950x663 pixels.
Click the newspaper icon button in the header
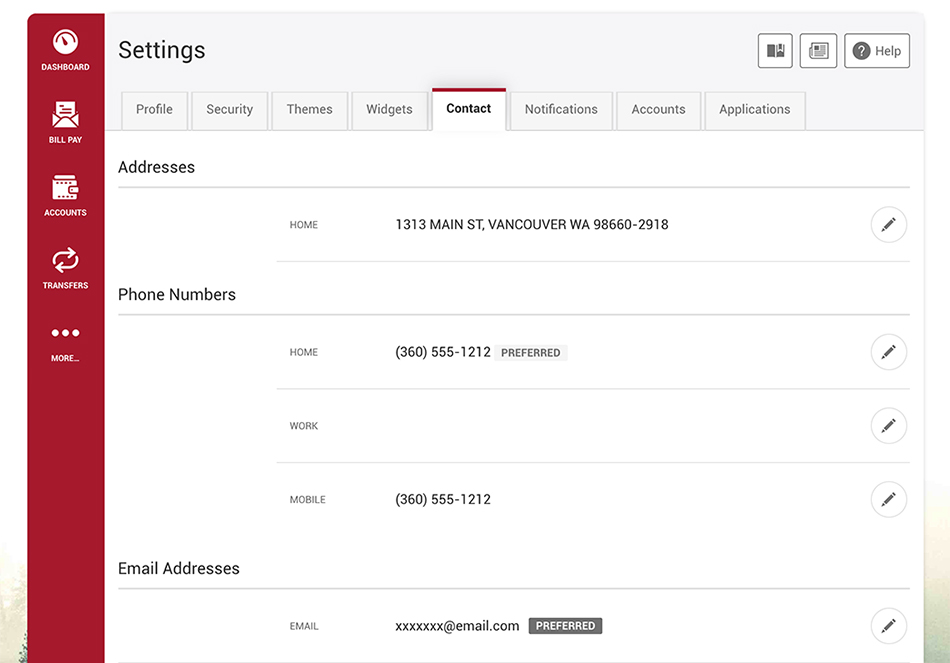[818, 50]
